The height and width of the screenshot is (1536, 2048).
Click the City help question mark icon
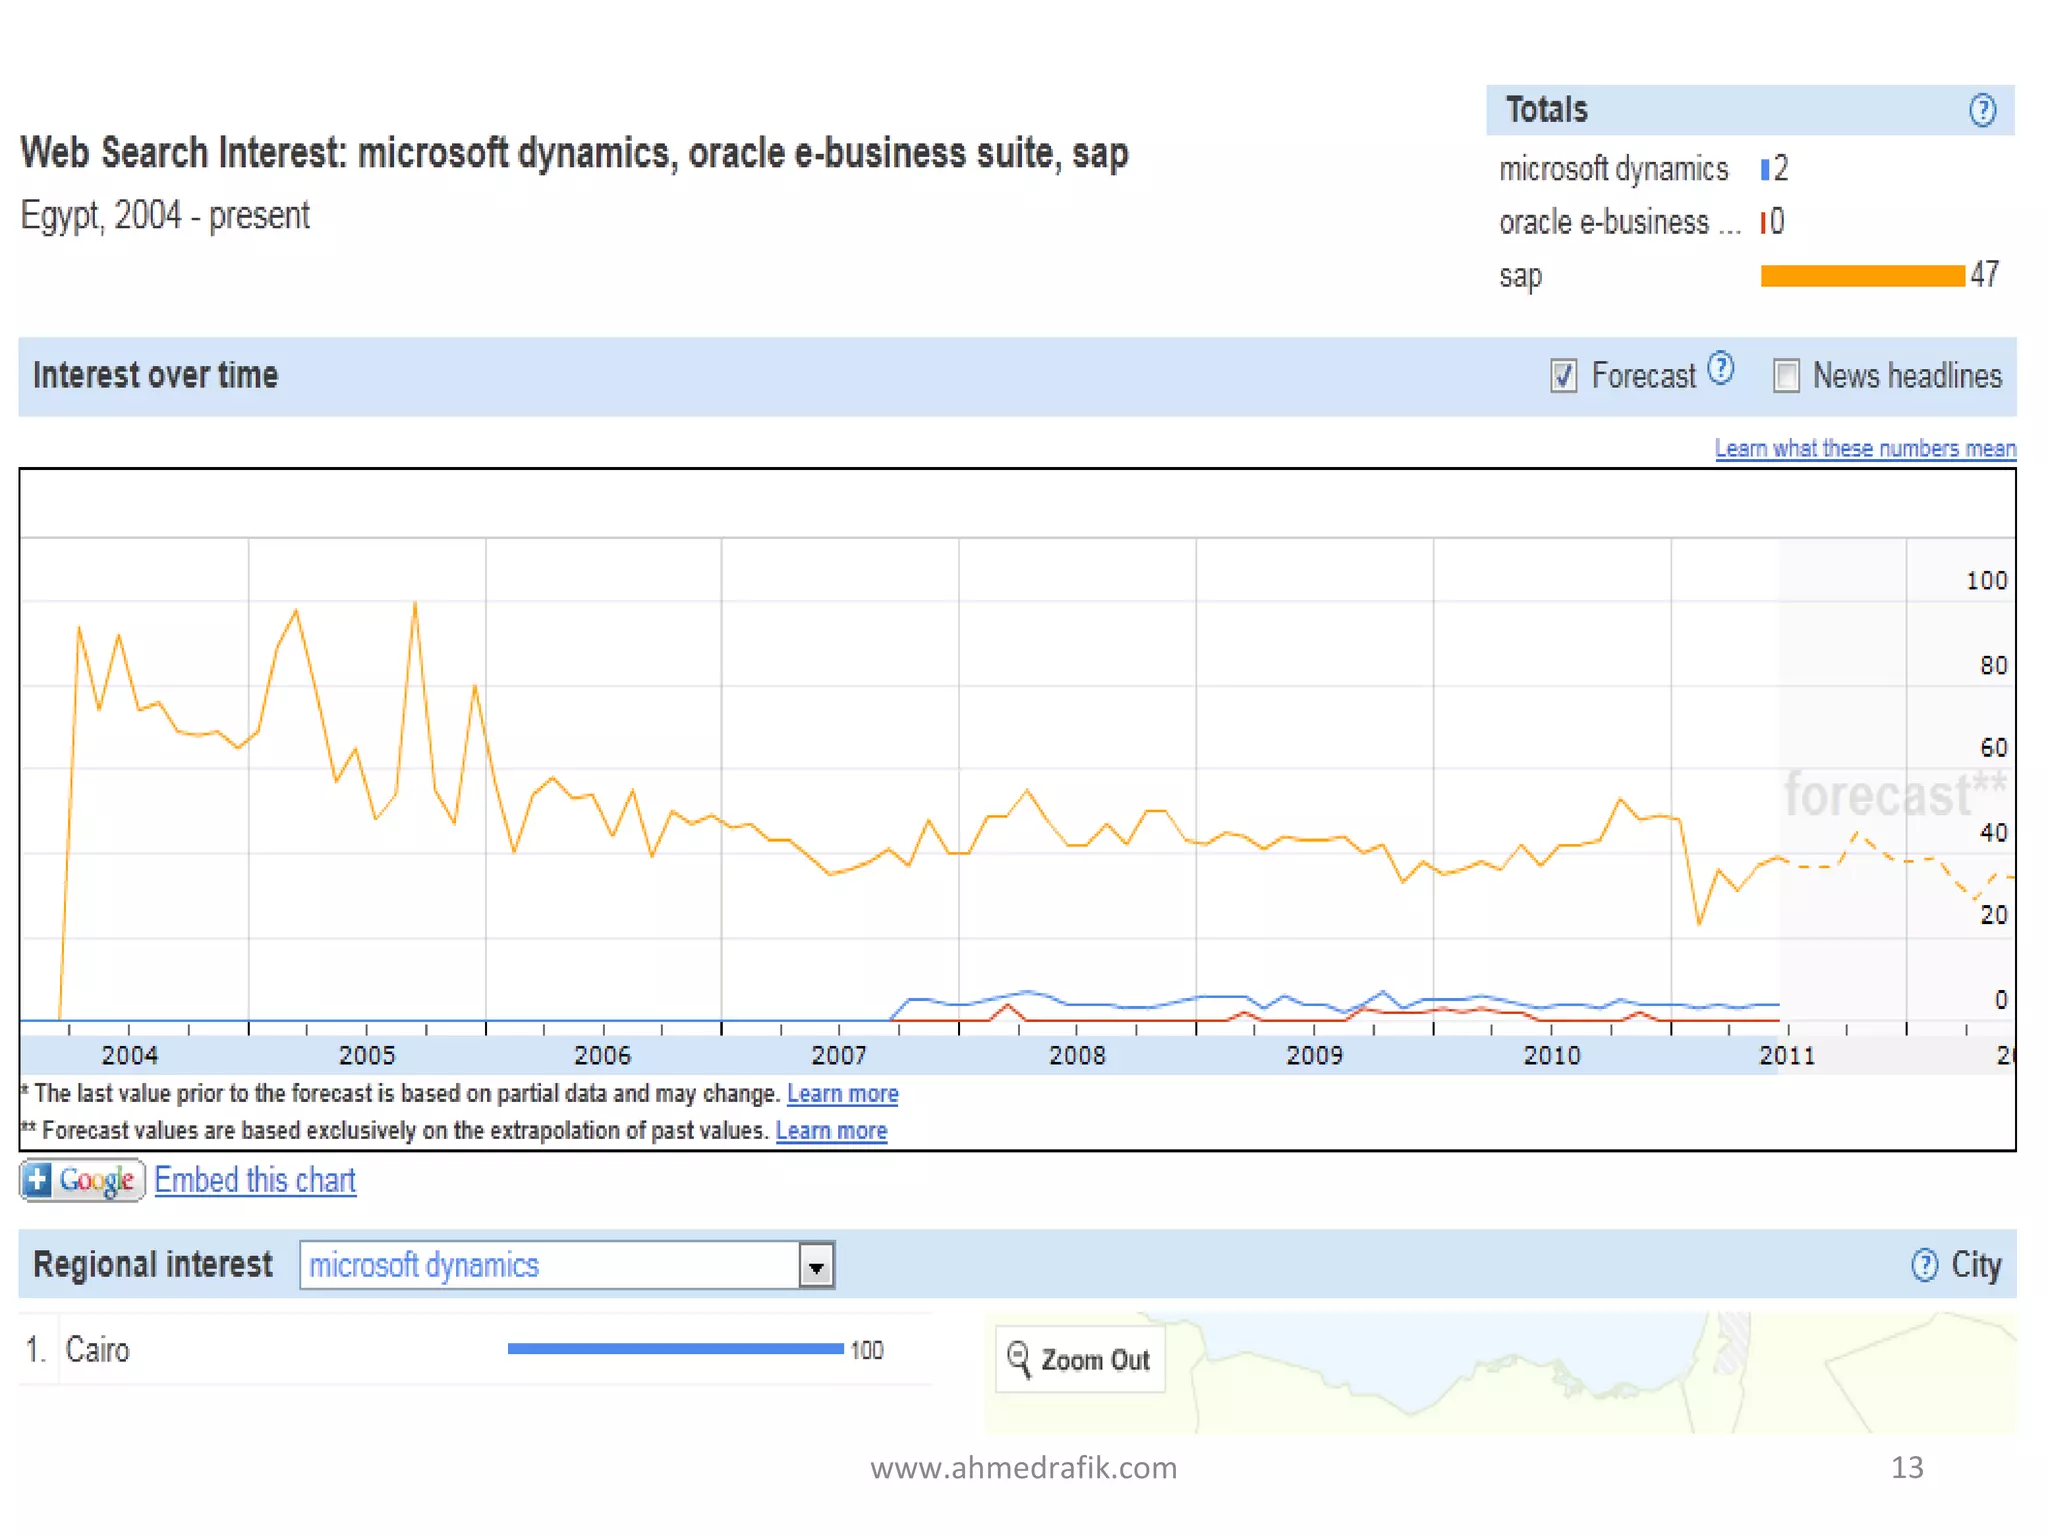pyautogui.click(x=1924, y=1265)
